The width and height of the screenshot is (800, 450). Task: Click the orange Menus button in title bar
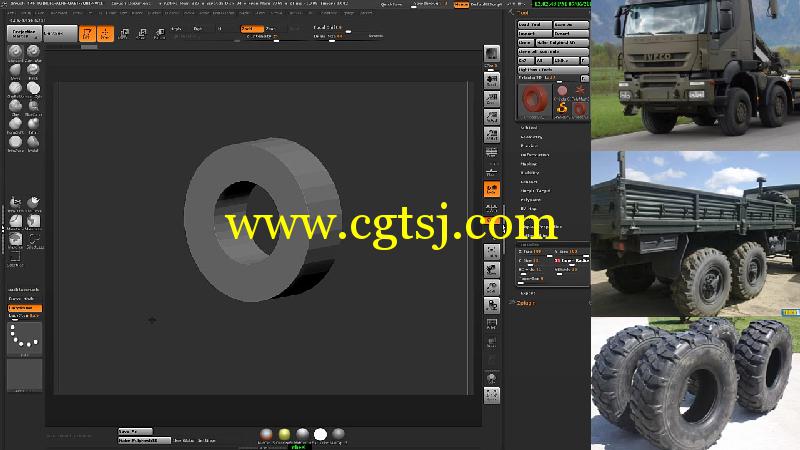click(x=461, y=4)
